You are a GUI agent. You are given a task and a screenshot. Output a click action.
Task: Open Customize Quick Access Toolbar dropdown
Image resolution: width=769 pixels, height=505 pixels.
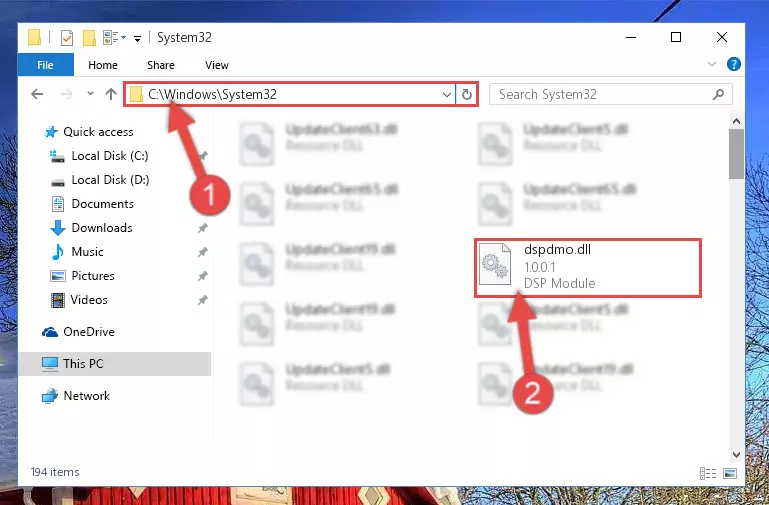click(137, 38)
